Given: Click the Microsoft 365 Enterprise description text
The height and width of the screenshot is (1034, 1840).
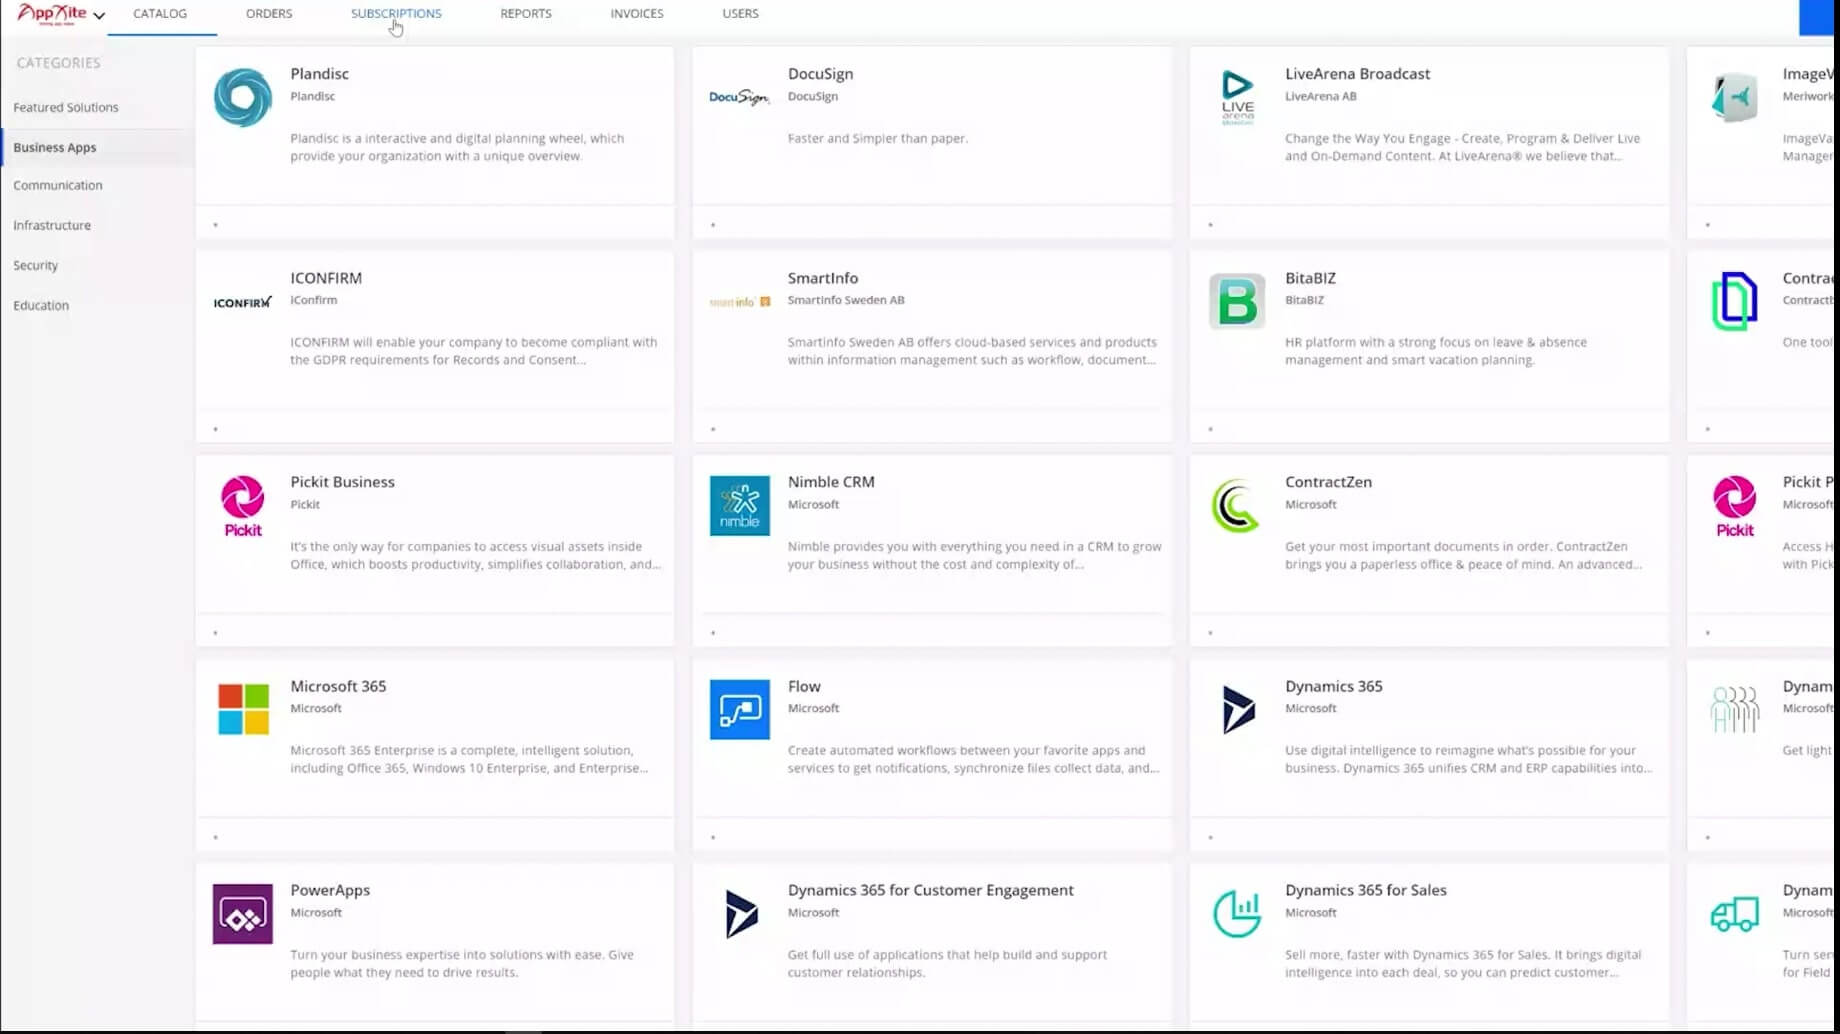Looking at the screenshot, I should point(469,759).
